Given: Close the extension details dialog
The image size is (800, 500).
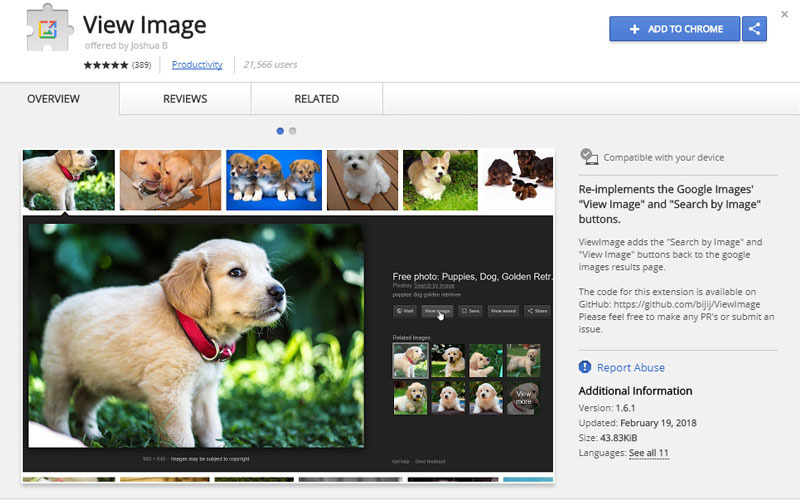Looking at the screenshot, I should (784, 14).
